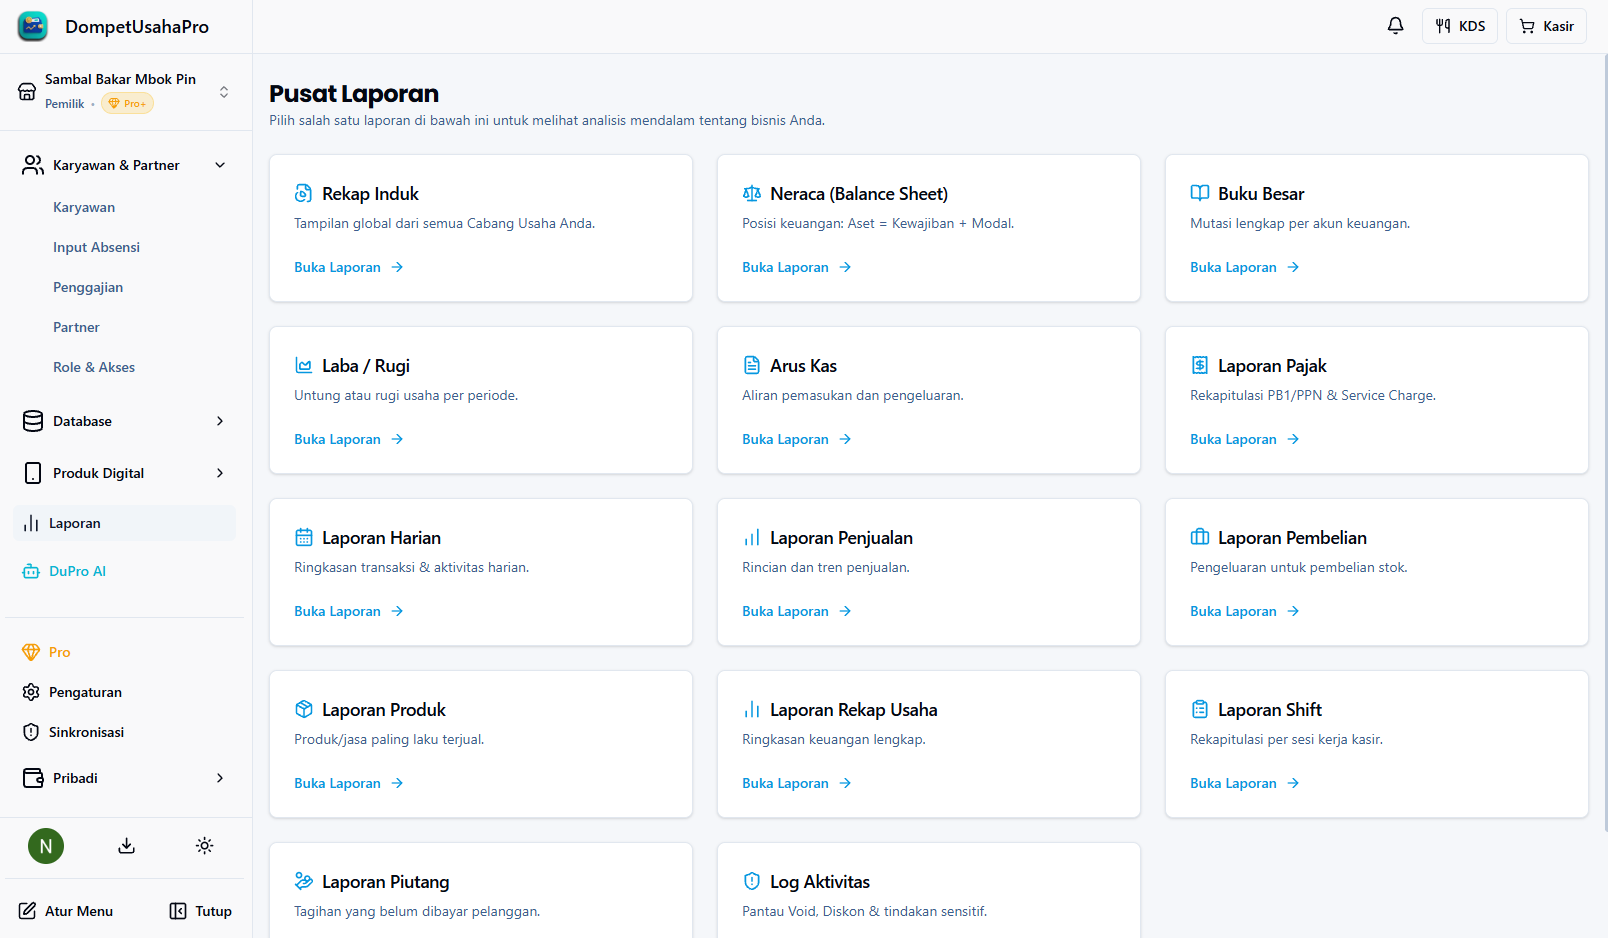The width and height of the screenshot is (1608, 938).
Task: Expand the Pribadi menu
Action: click(220, 778)
